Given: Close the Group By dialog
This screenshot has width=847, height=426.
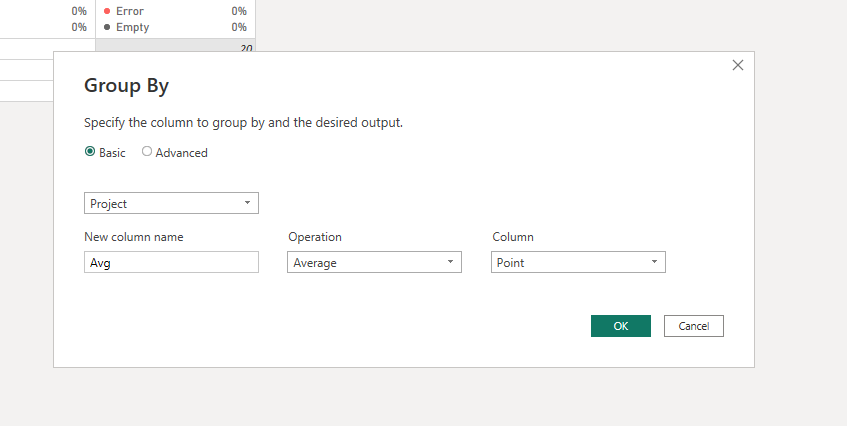Looking at the screenshot, I should coord(737,65).
